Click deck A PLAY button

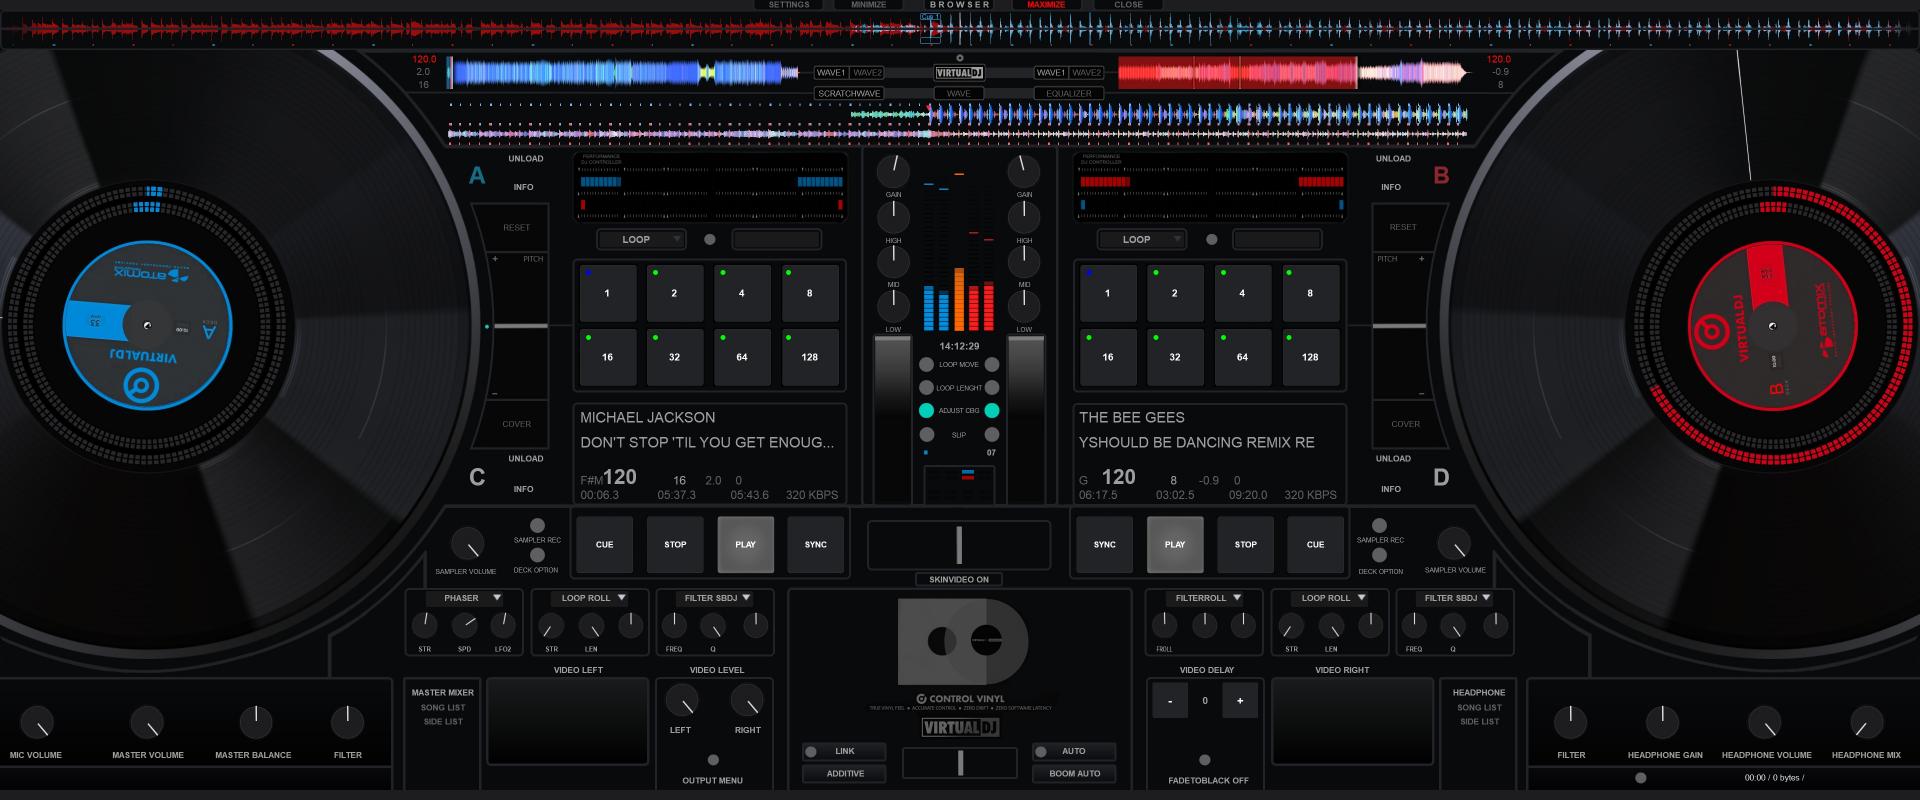tap(745, 545)
